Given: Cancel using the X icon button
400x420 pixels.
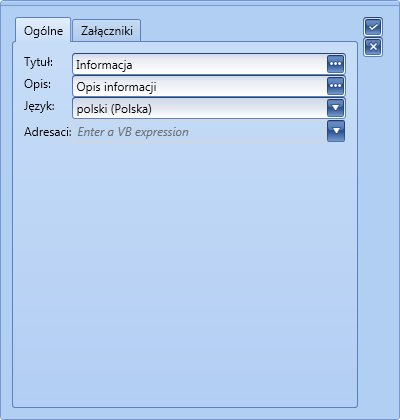Looking at the screenshot, I should tap(373, 47).
